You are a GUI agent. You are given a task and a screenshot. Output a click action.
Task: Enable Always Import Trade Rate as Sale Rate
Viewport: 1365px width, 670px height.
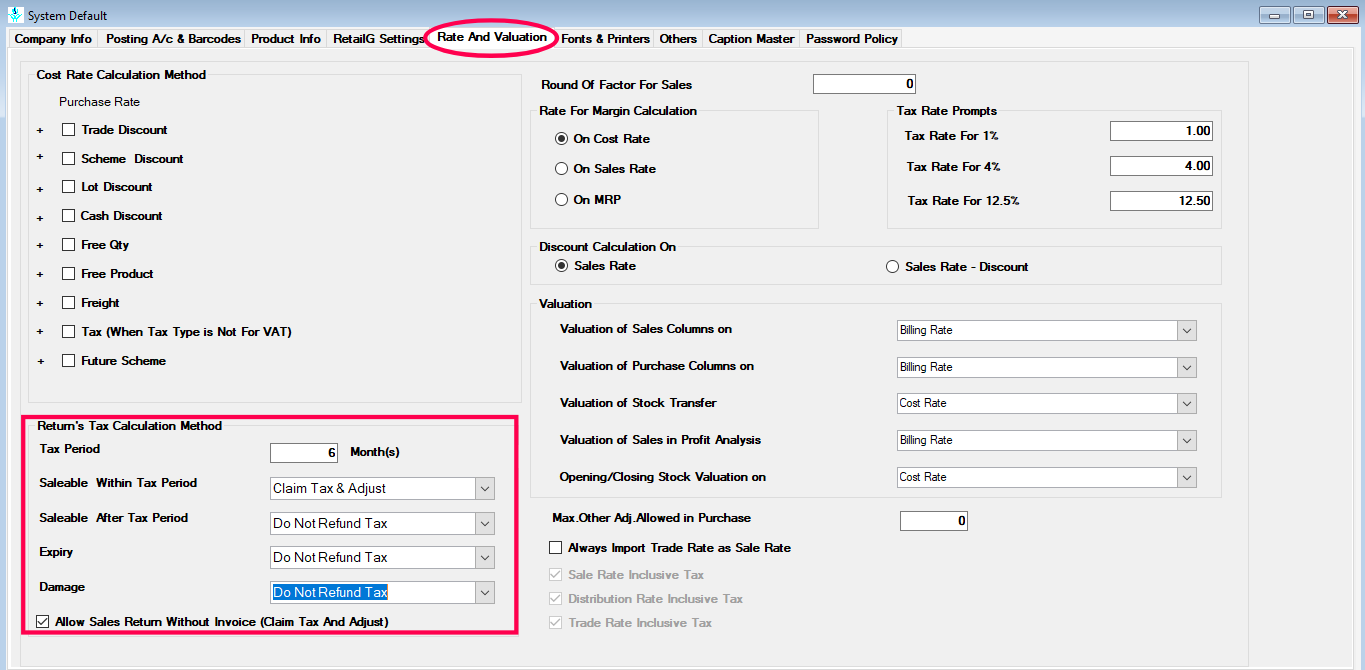[x=555, y=548]
